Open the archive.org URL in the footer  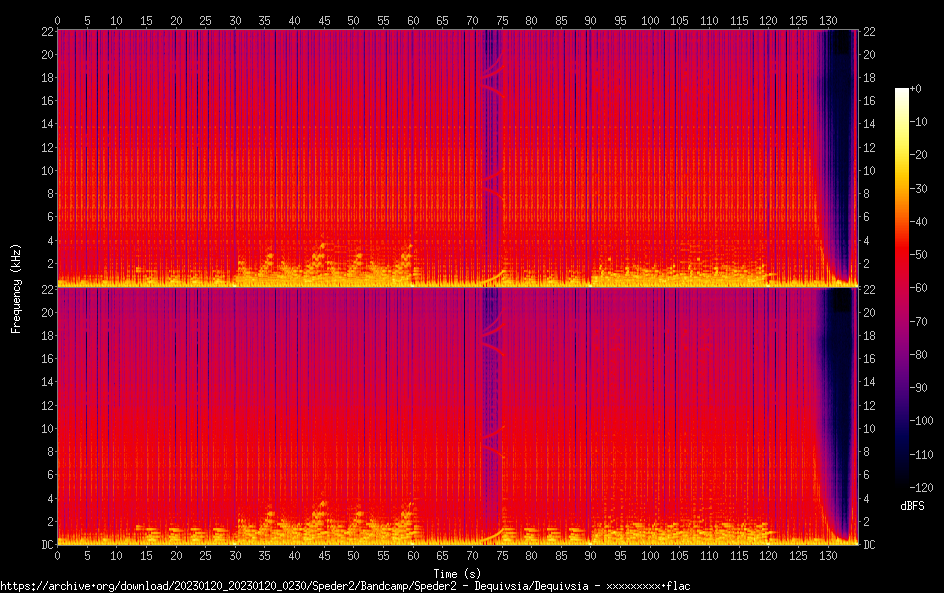[x=345, y=585]
